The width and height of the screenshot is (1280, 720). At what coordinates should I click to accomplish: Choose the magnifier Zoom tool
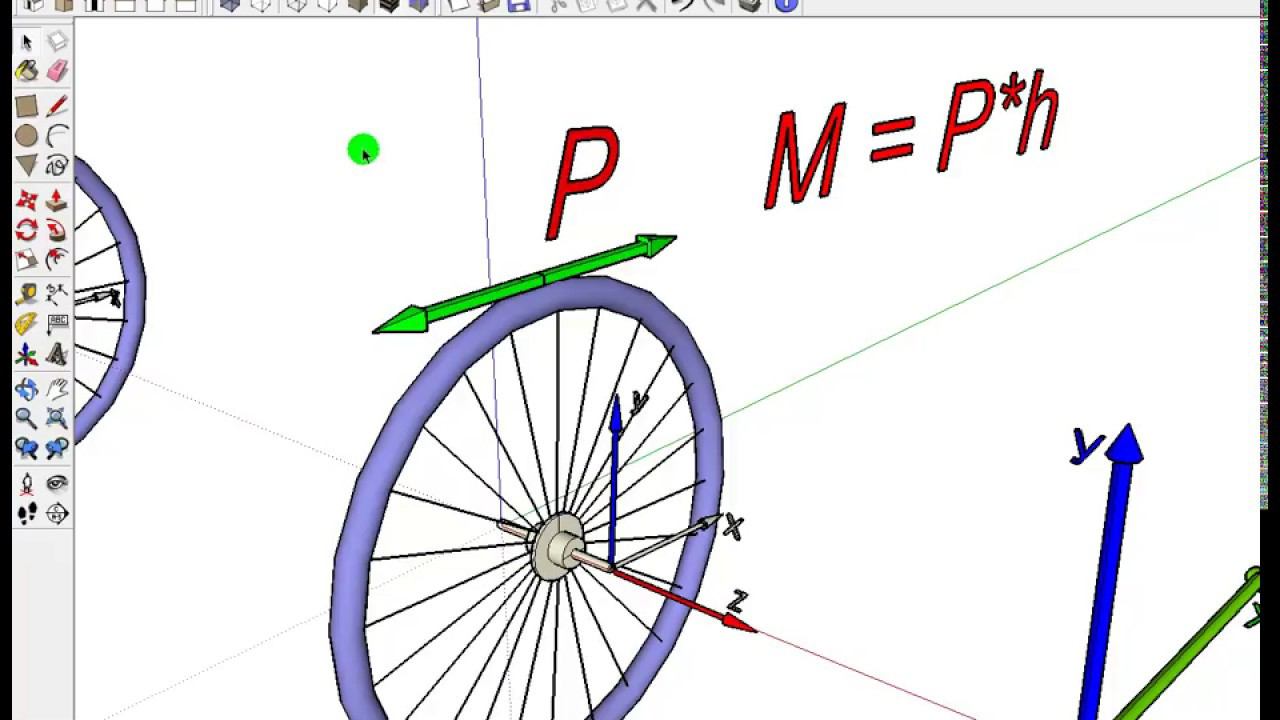point(27,419)
